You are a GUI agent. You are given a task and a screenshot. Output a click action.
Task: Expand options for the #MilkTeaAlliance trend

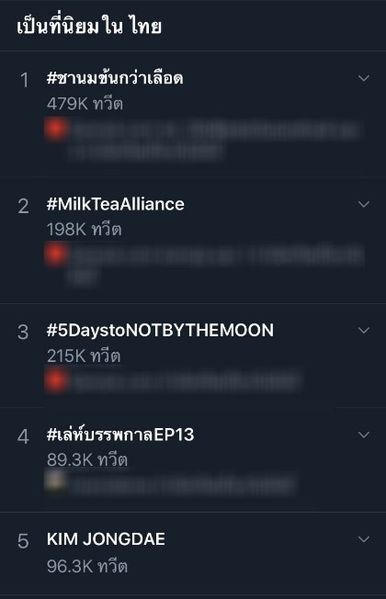(363, 204)
